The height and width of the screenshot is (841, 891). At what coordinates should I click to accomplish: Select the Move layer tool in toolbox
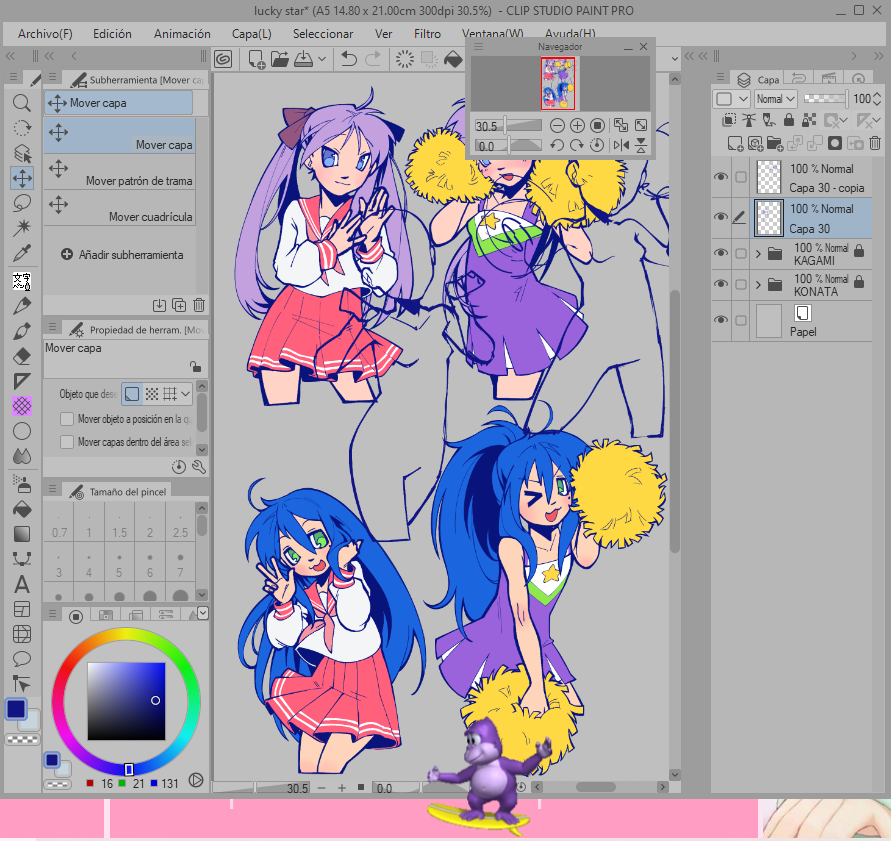tap(22, 178)
